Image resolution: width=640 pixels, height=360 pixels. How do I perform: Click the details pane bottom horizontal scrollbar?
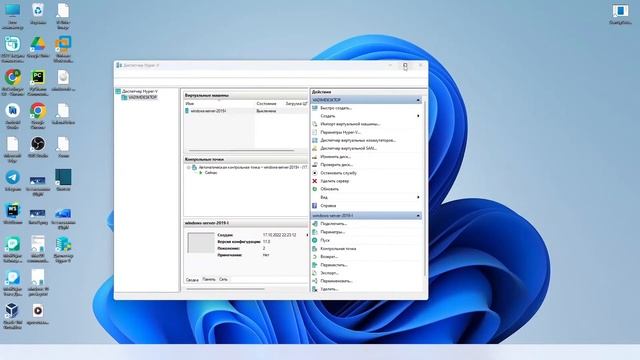(x=225, y=289)
